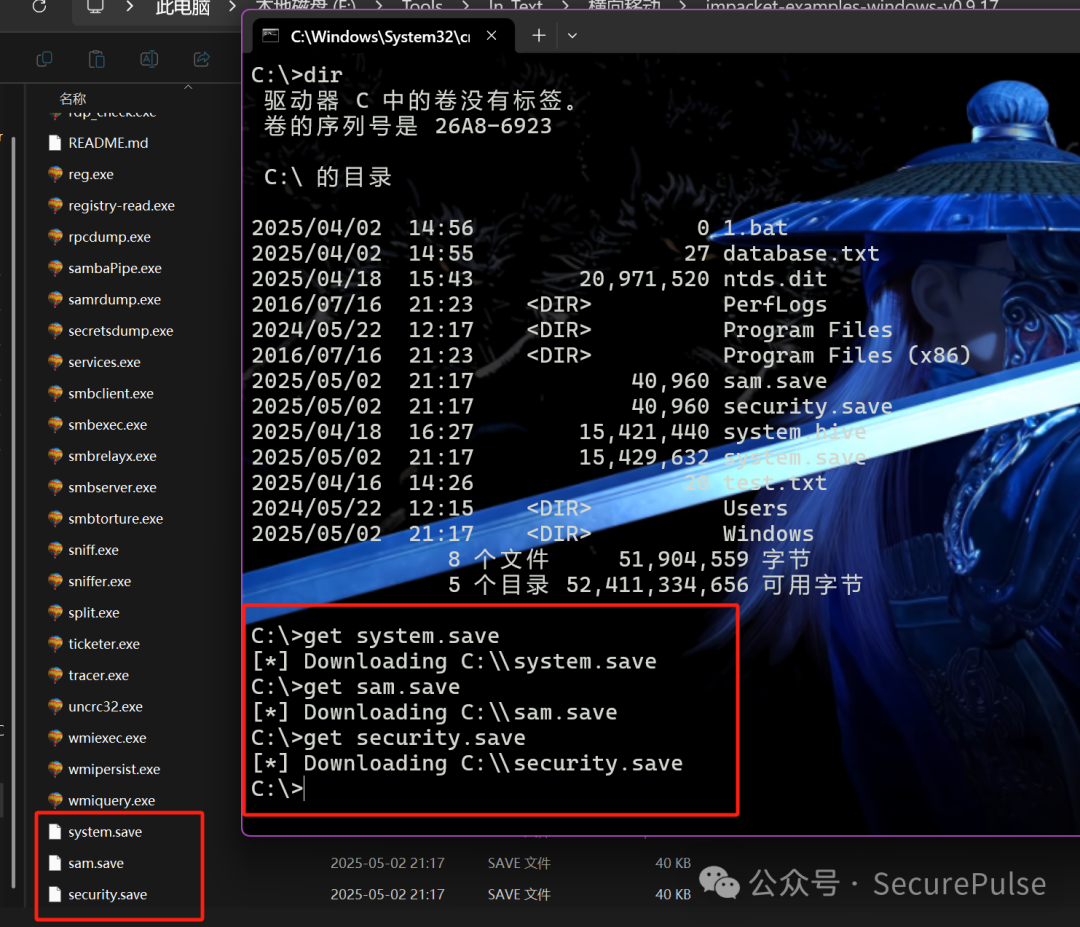Viewport: 1080px width, 927px height.
Task: Click the Explorer refresh icon
Action: point(39,6)
